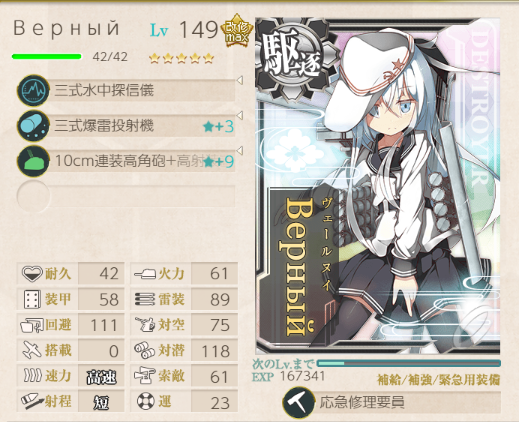Click the depth charge icon for 三式爆雷投射機
This screenshot has height=422, width=519.
(x=33, y=126)
